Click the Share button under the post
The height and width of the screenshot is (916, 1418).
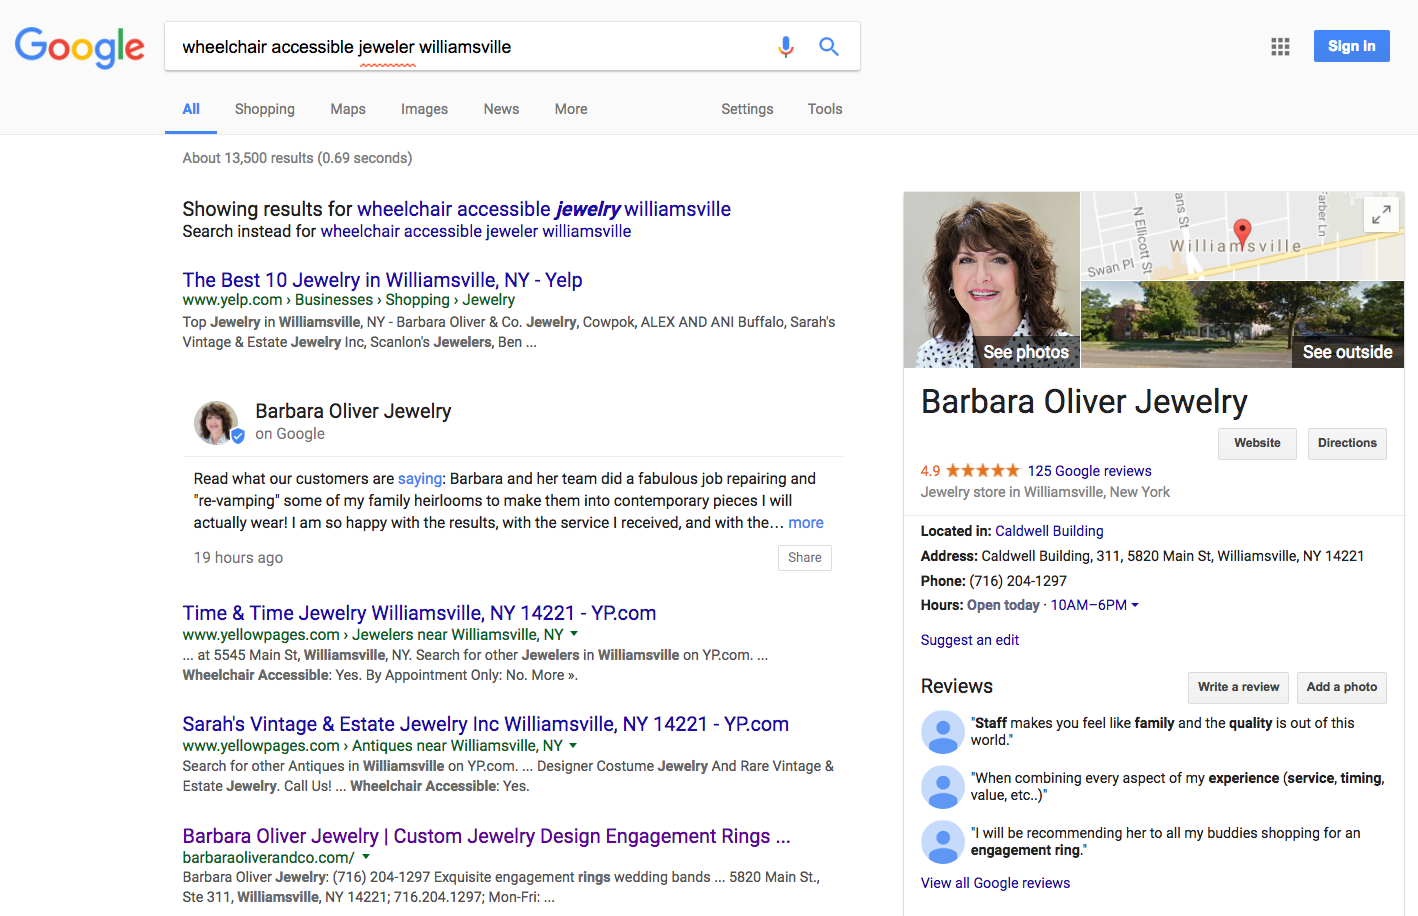pyautogui.click(x=805, y=558)
